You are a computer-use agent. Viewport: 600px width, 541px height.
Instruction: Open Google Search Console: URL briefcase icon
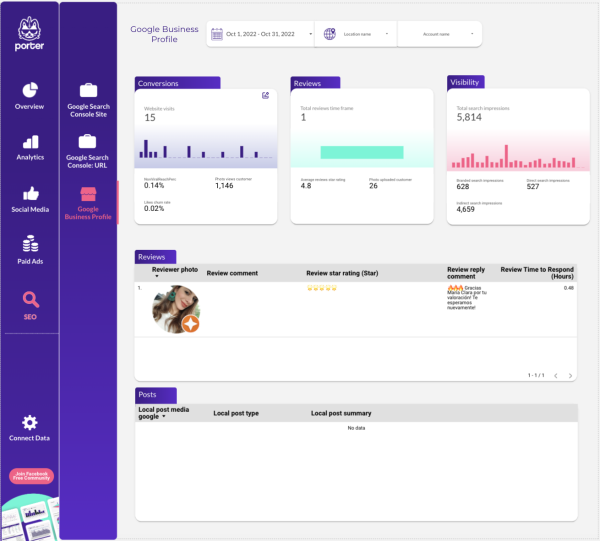[x=87, y=141]
